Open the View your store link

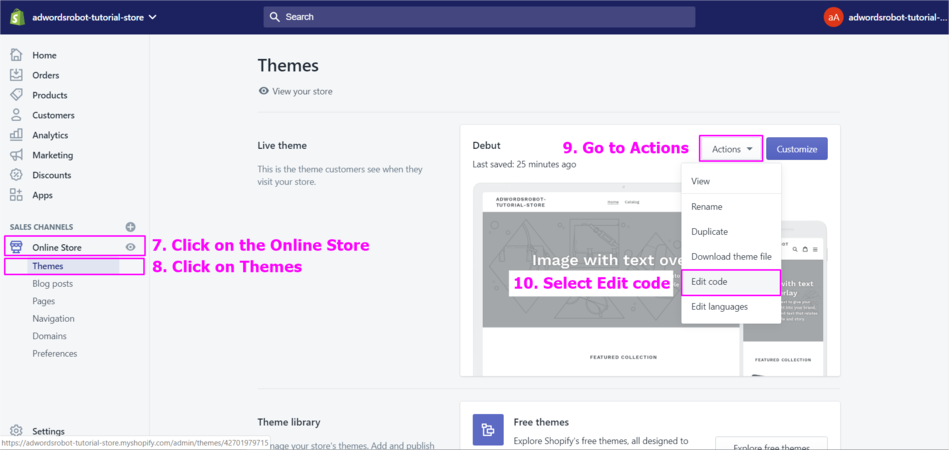pos(302,91)
